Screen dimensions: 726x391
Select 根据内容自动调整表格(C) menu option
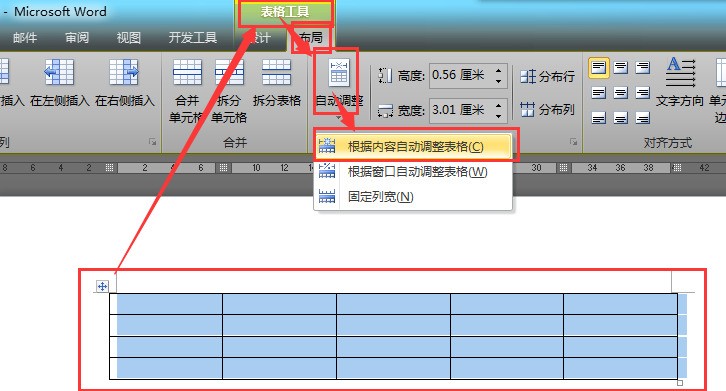[x=413, y=146]
